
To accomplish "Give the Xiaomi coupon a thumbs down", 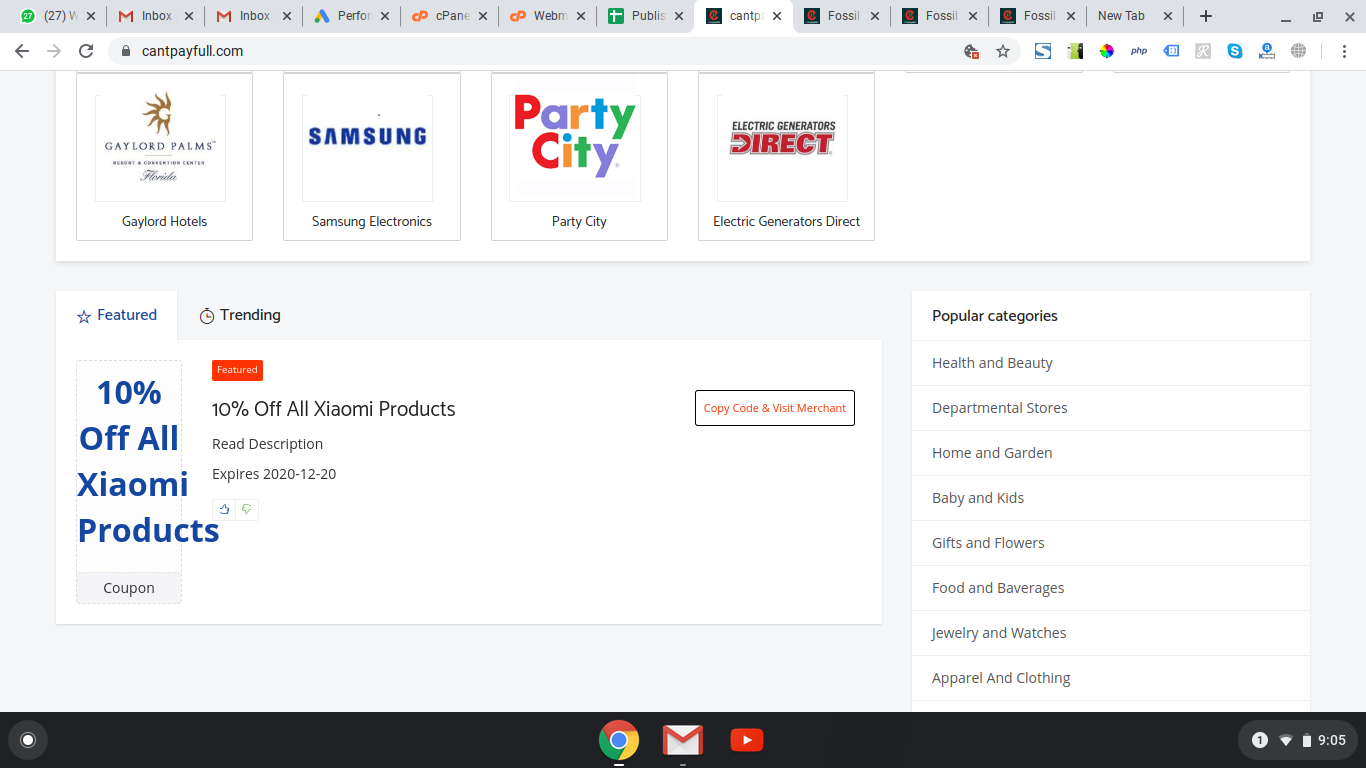I will click(x=247, y=509).
